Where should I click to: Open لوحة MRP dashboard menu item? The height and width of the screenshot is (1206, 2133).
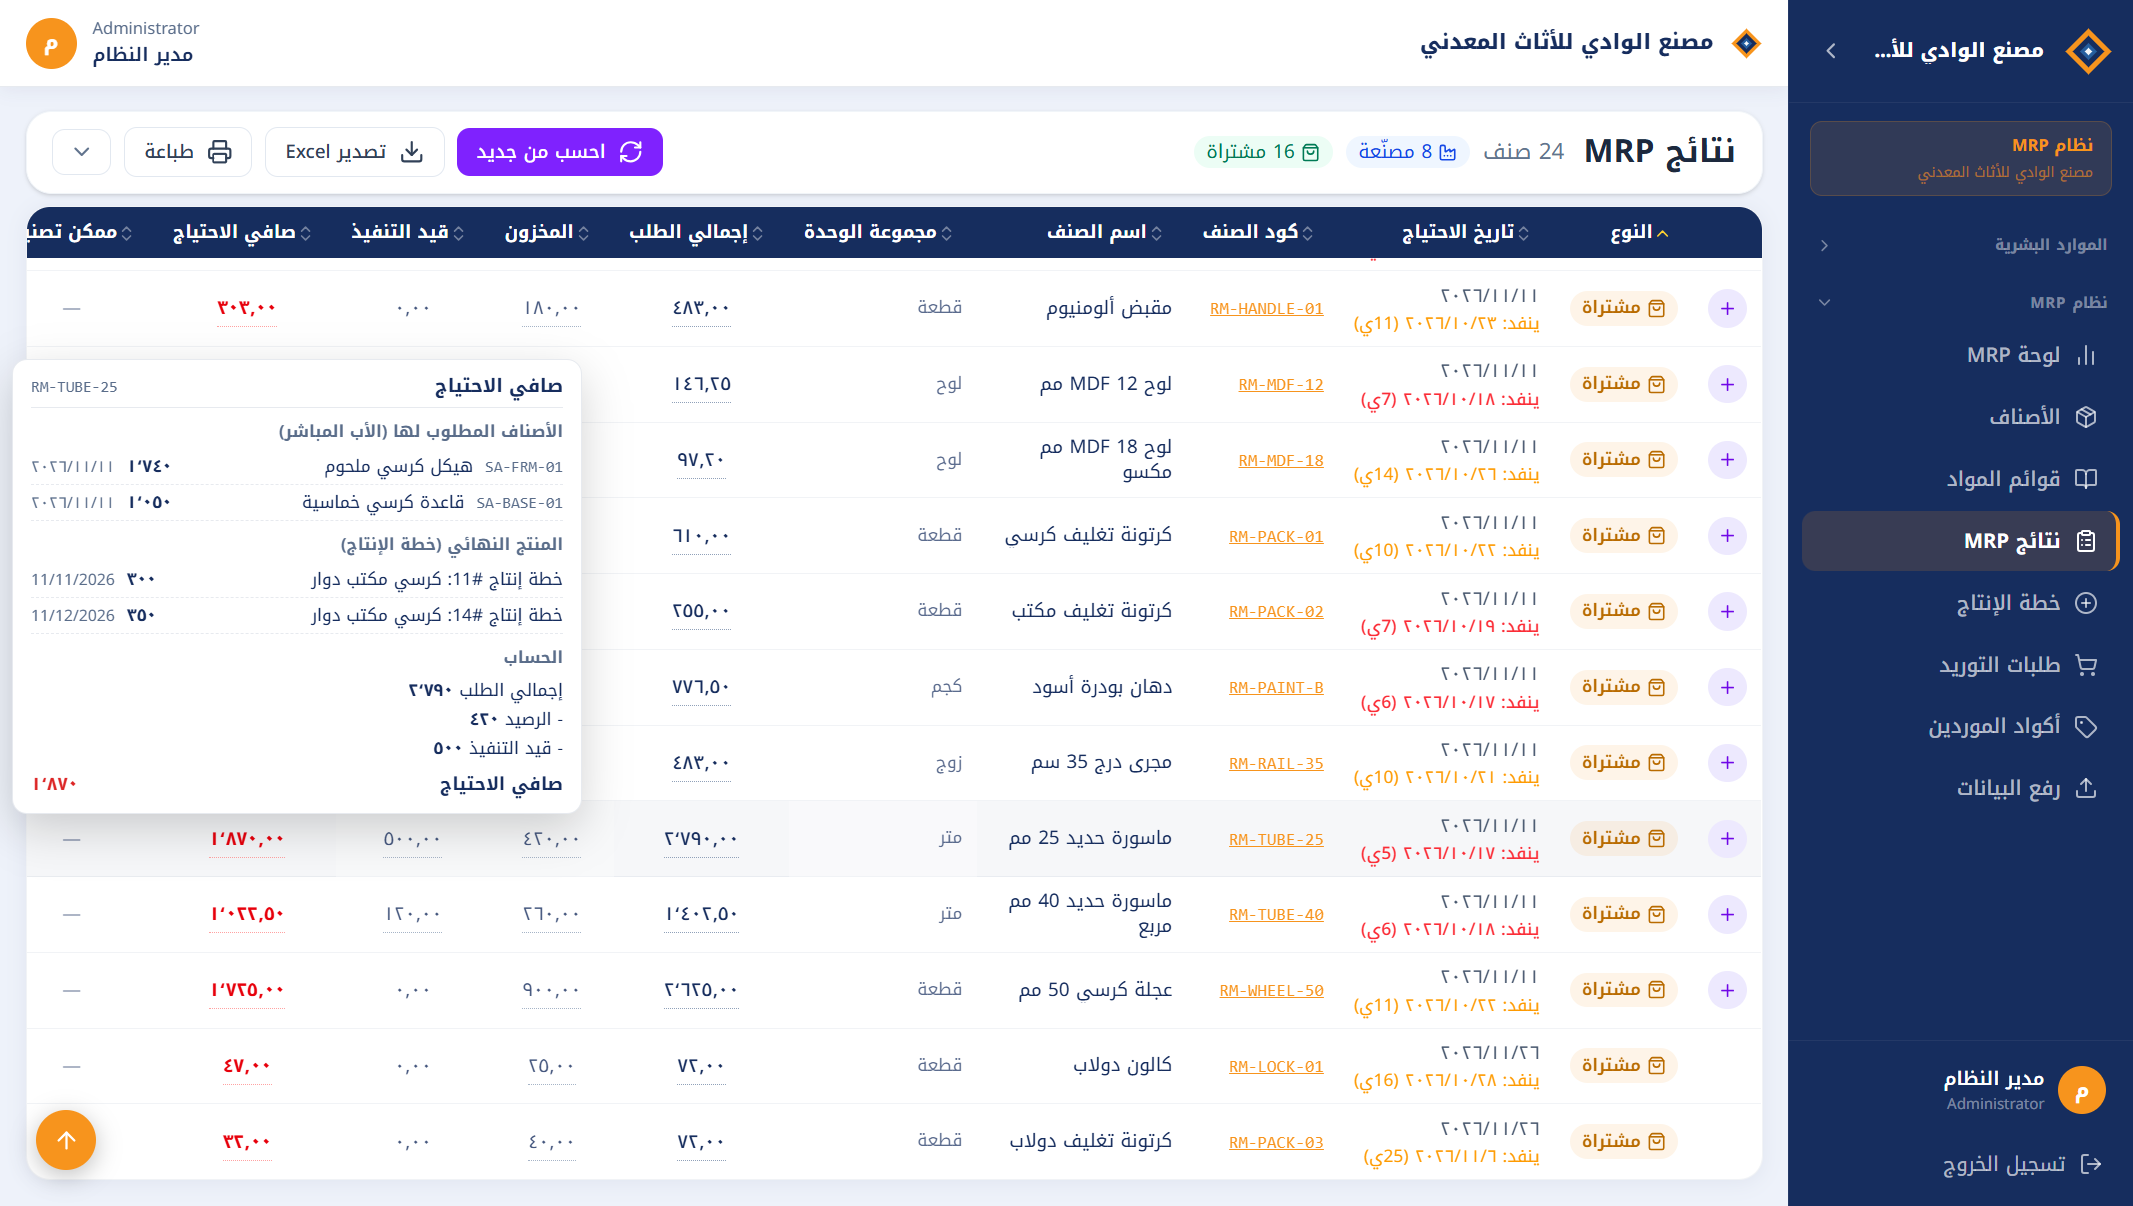click(x=1960, y=355)
